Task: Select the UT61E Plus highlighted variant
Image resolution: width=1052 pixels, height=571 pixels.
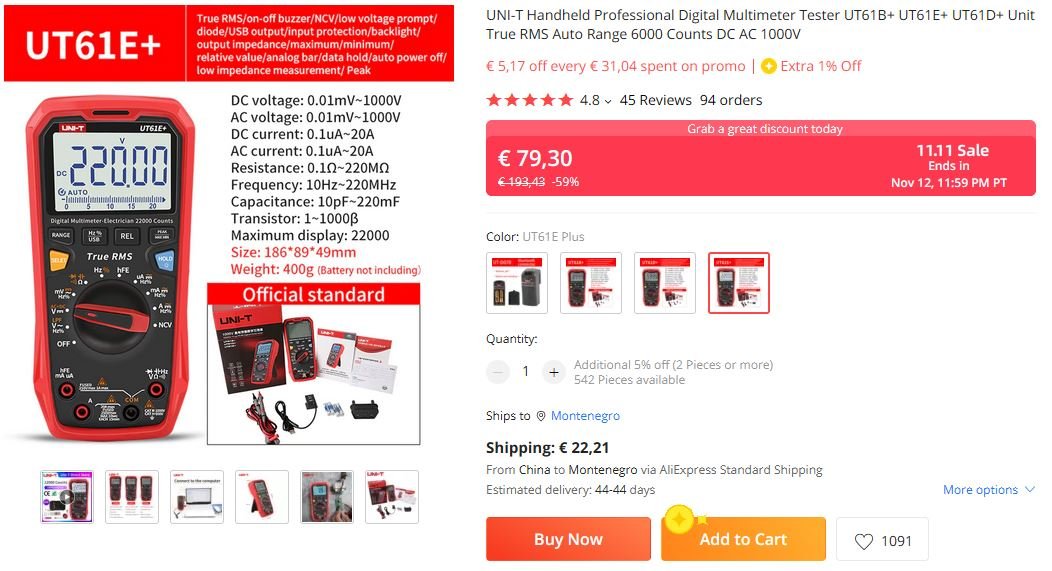Action: point(739,282)
